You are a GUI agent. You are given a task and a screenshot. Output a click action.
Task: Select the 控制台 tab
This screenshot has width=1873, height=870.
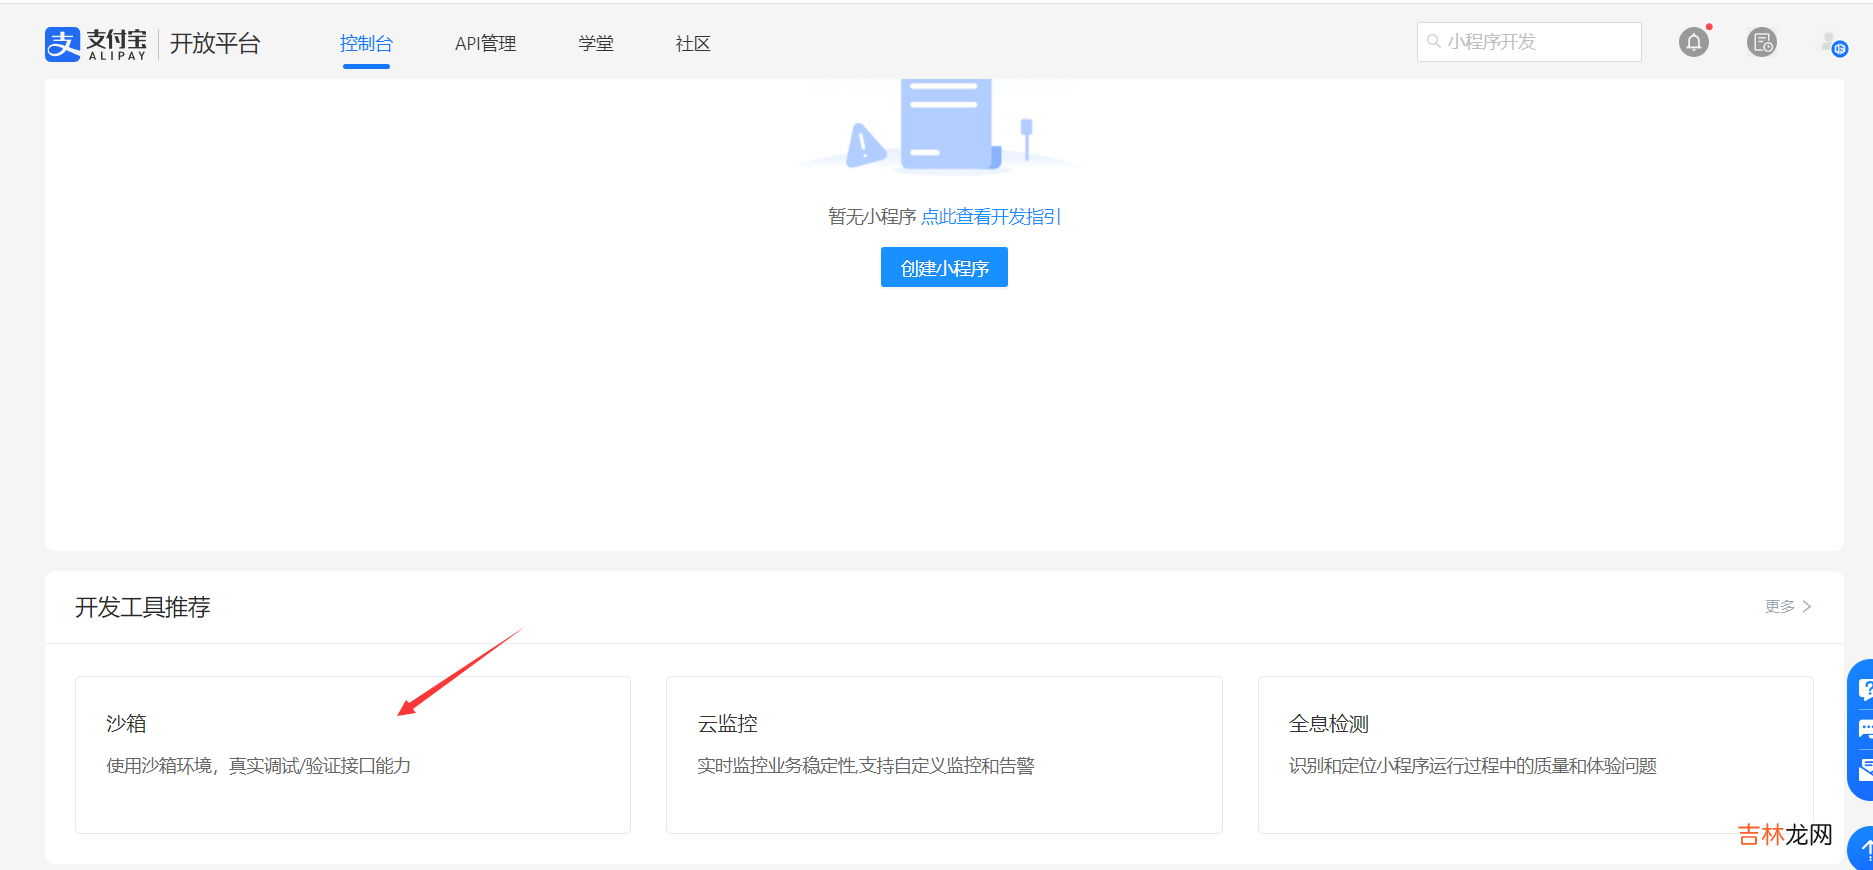[366, 44]
